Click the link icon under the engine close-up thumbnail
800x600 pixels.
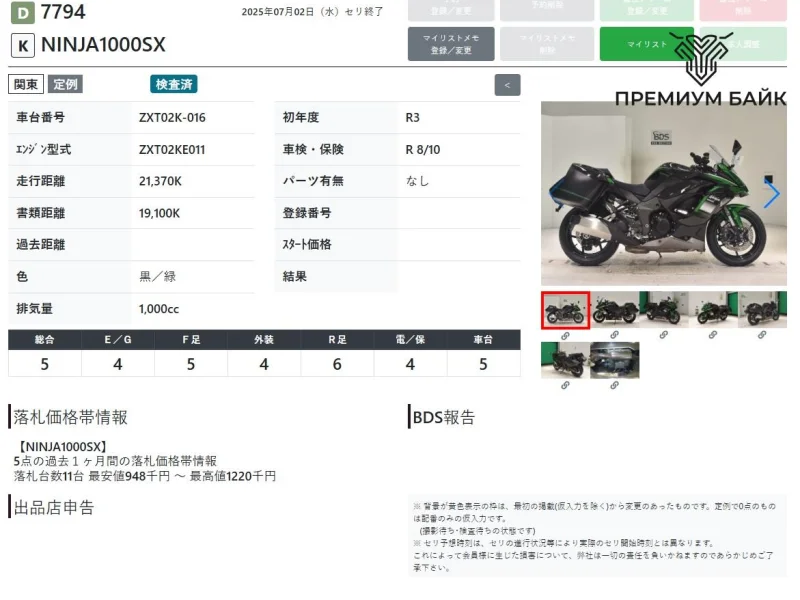[614, 386]
